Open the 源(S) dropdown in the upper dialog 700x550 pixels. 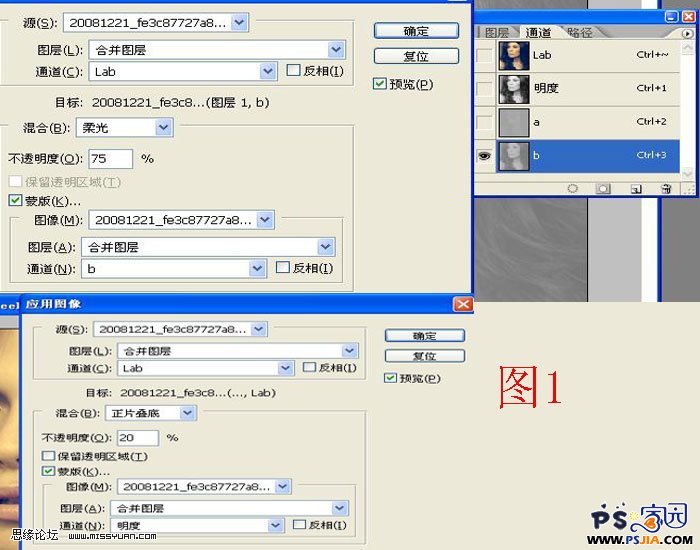coord(239,22)
